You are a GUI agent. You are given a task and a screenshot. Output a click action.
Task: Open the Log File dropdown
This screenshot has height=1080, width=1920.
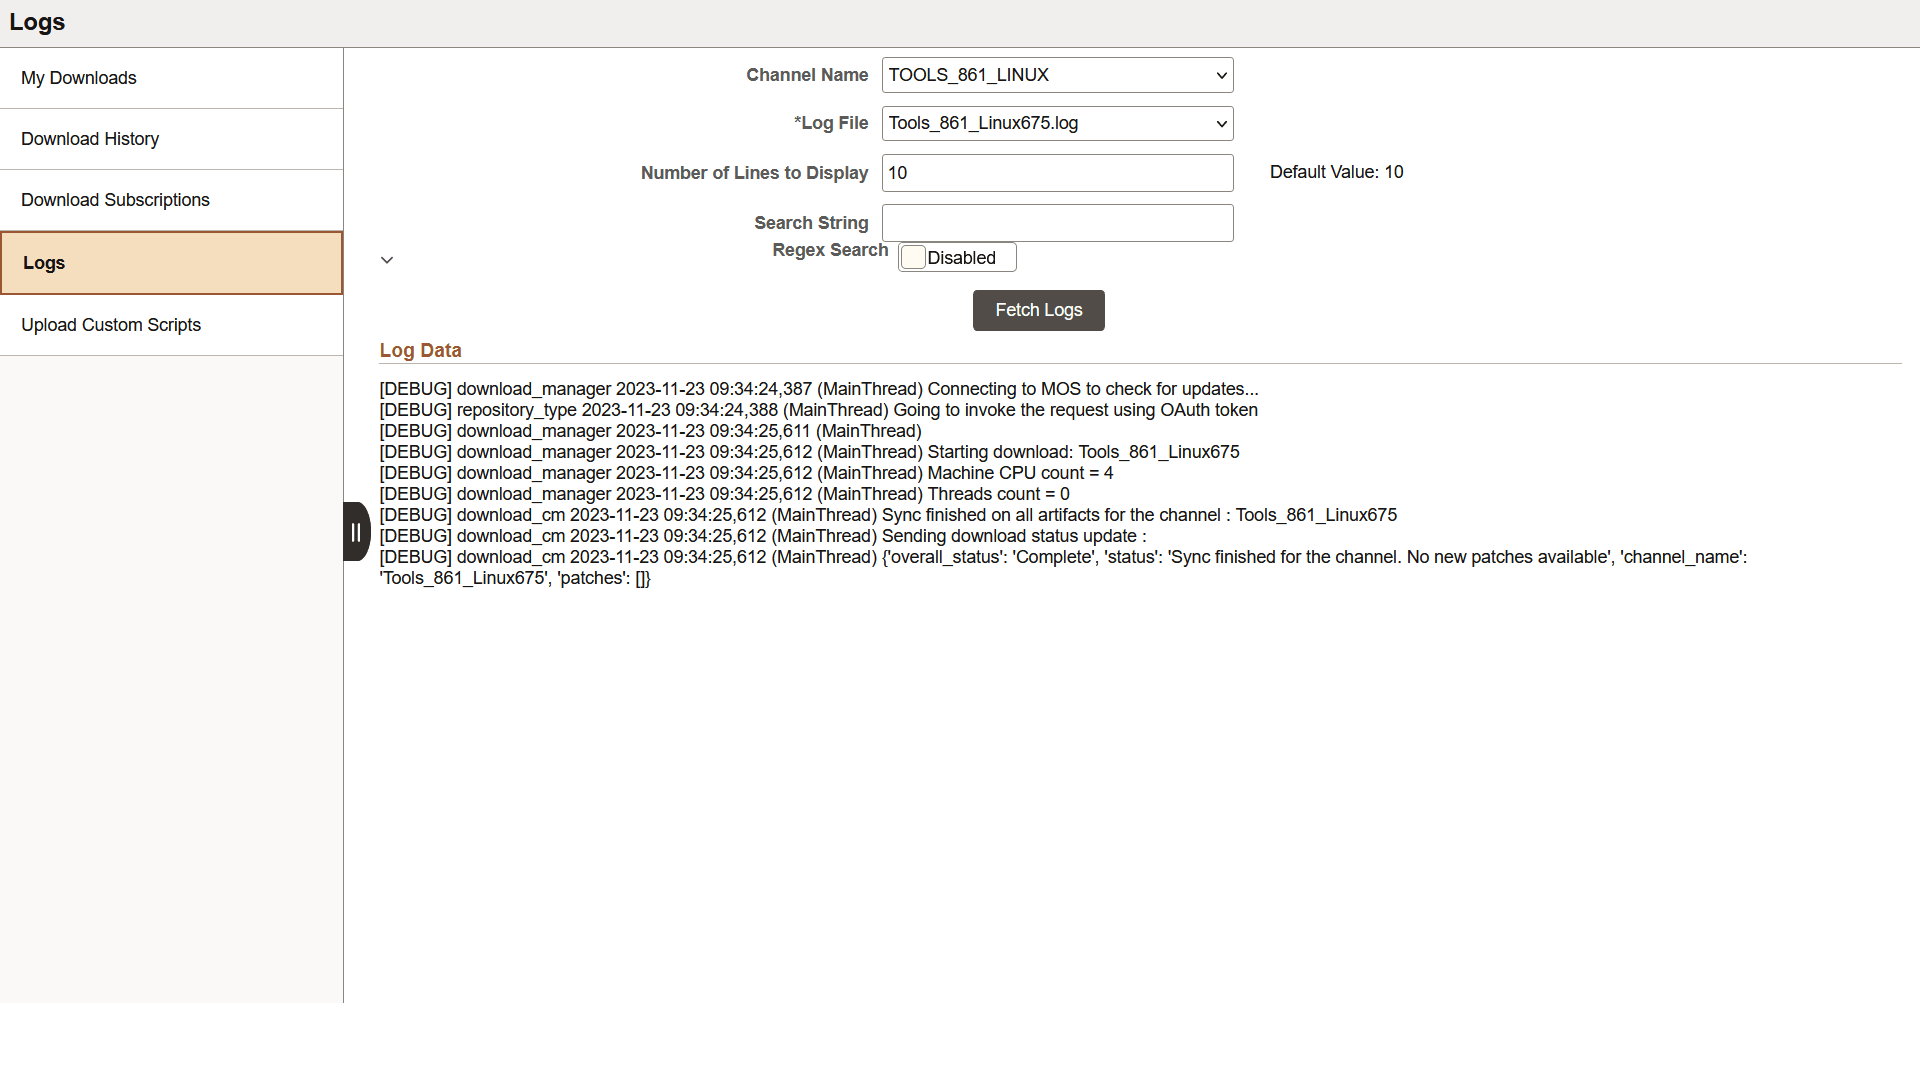(1056, 123)
